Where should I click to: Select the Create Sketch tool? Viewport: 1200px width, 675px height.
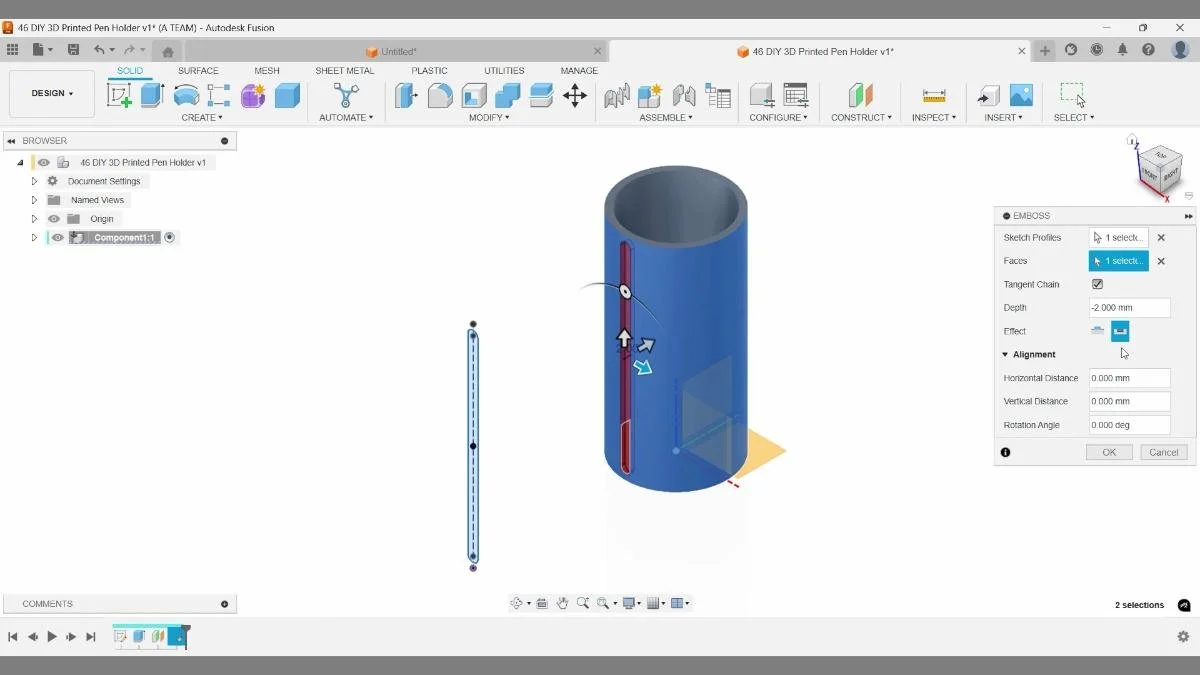click(x=120, y=93)
